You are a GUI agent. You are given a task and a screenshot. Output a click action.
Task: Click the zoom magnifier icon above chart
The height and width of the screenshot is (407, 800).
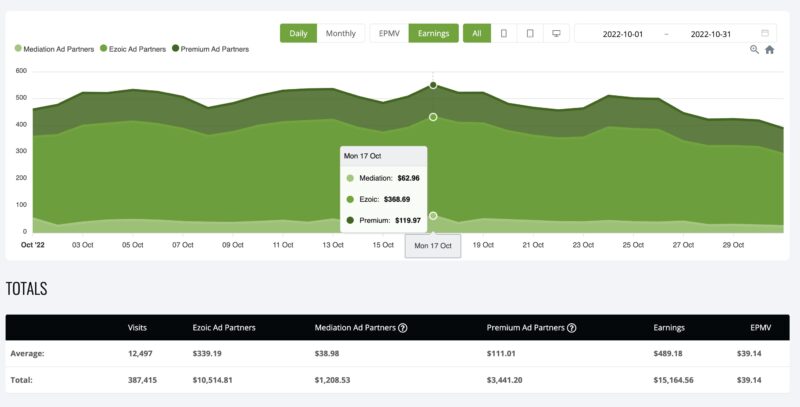point(754,49)
